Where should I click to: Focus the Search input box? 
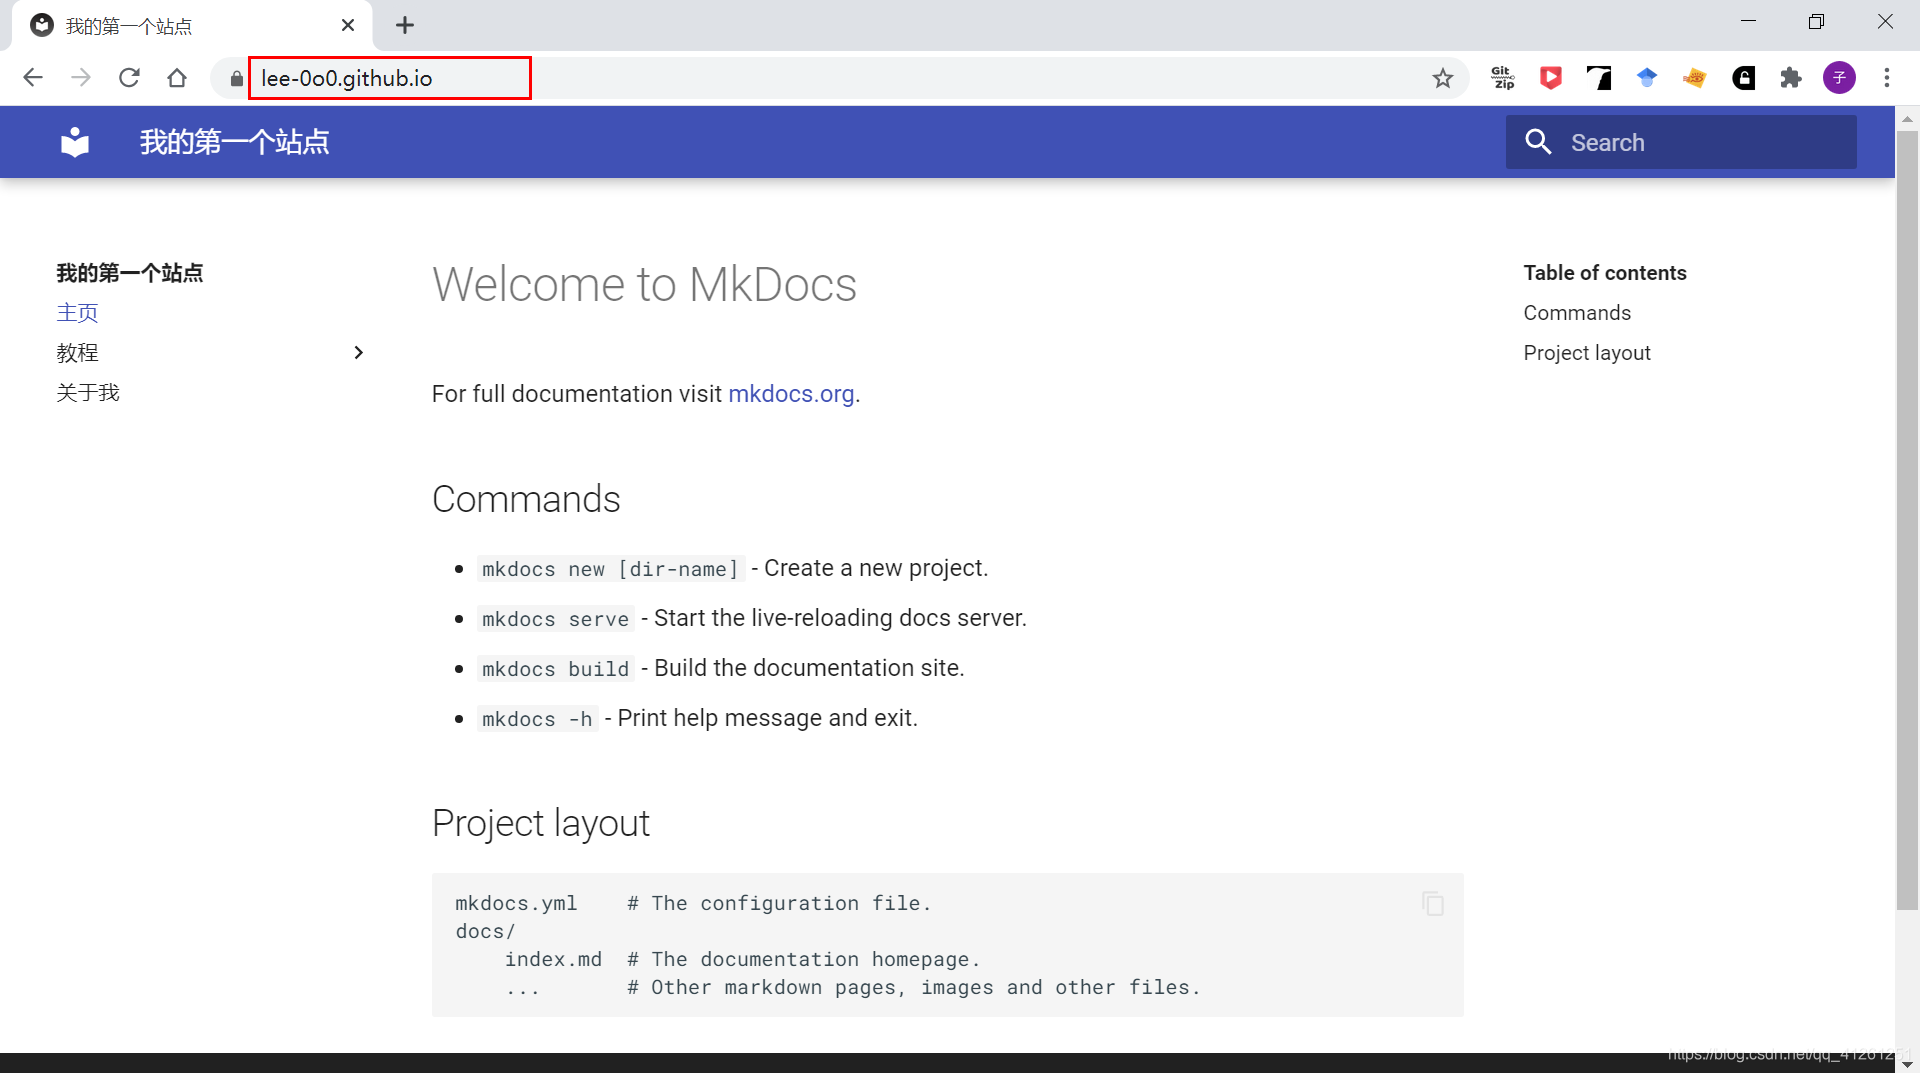click(x=1681, y=142)
